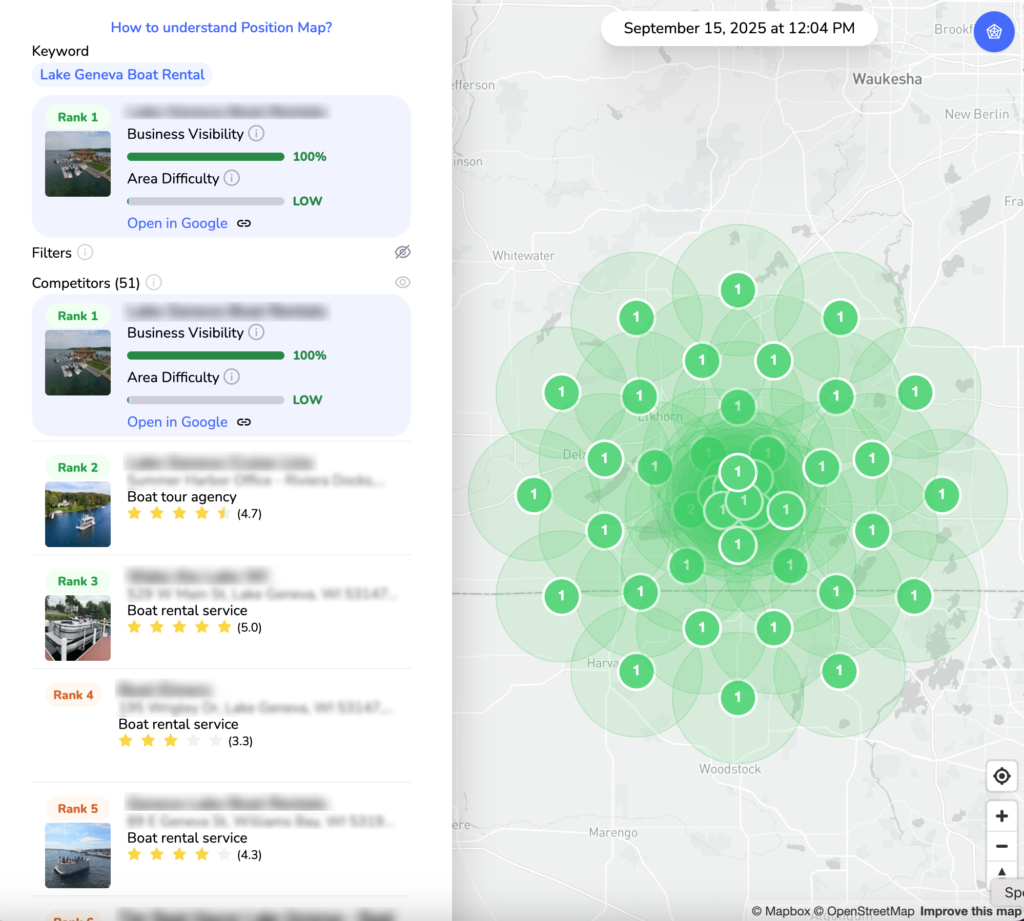The height and width of the screenshot is (921, 1024).
Task: Reset map bearing with compass arrow
Action: coord(1001,870)
